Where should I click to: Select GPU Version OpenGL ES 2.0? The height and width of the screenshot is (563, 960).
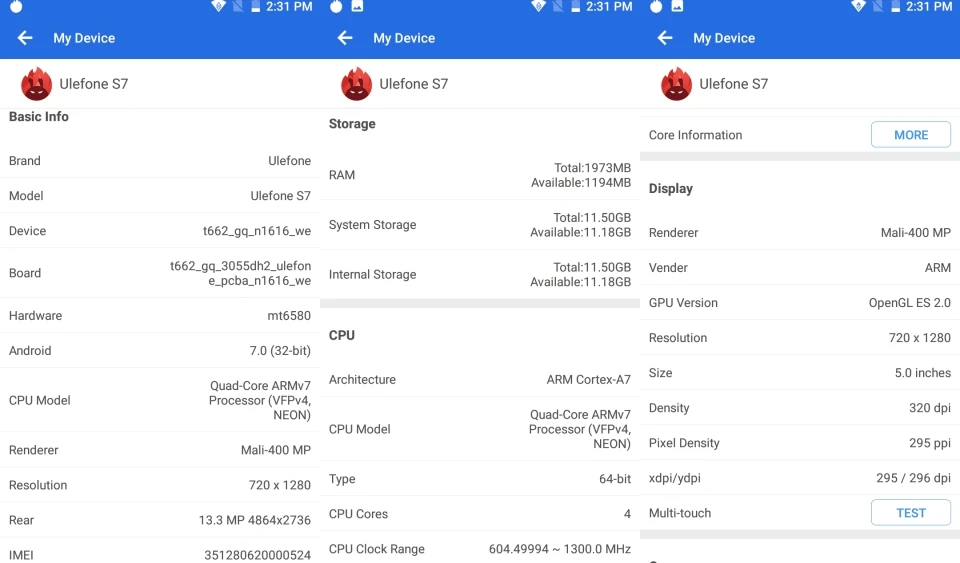[x=909, y=303]
